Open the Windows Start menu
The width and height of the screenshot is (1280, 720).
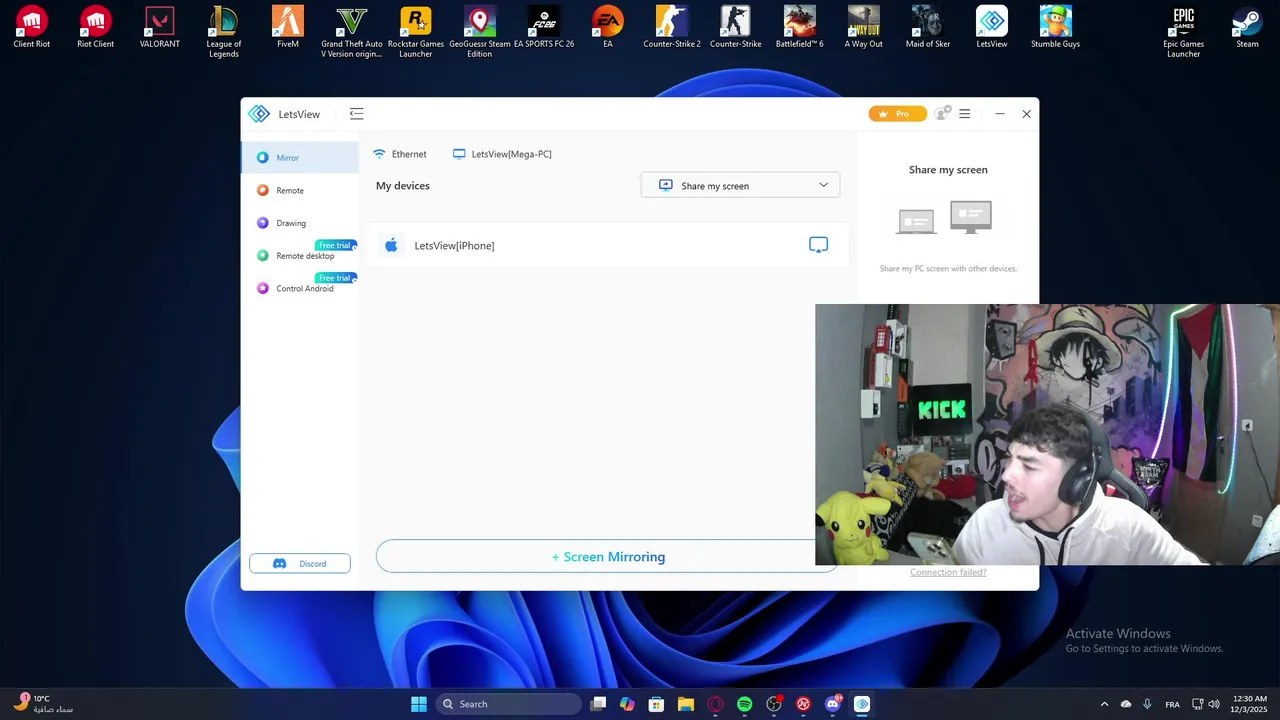point(419,704)
